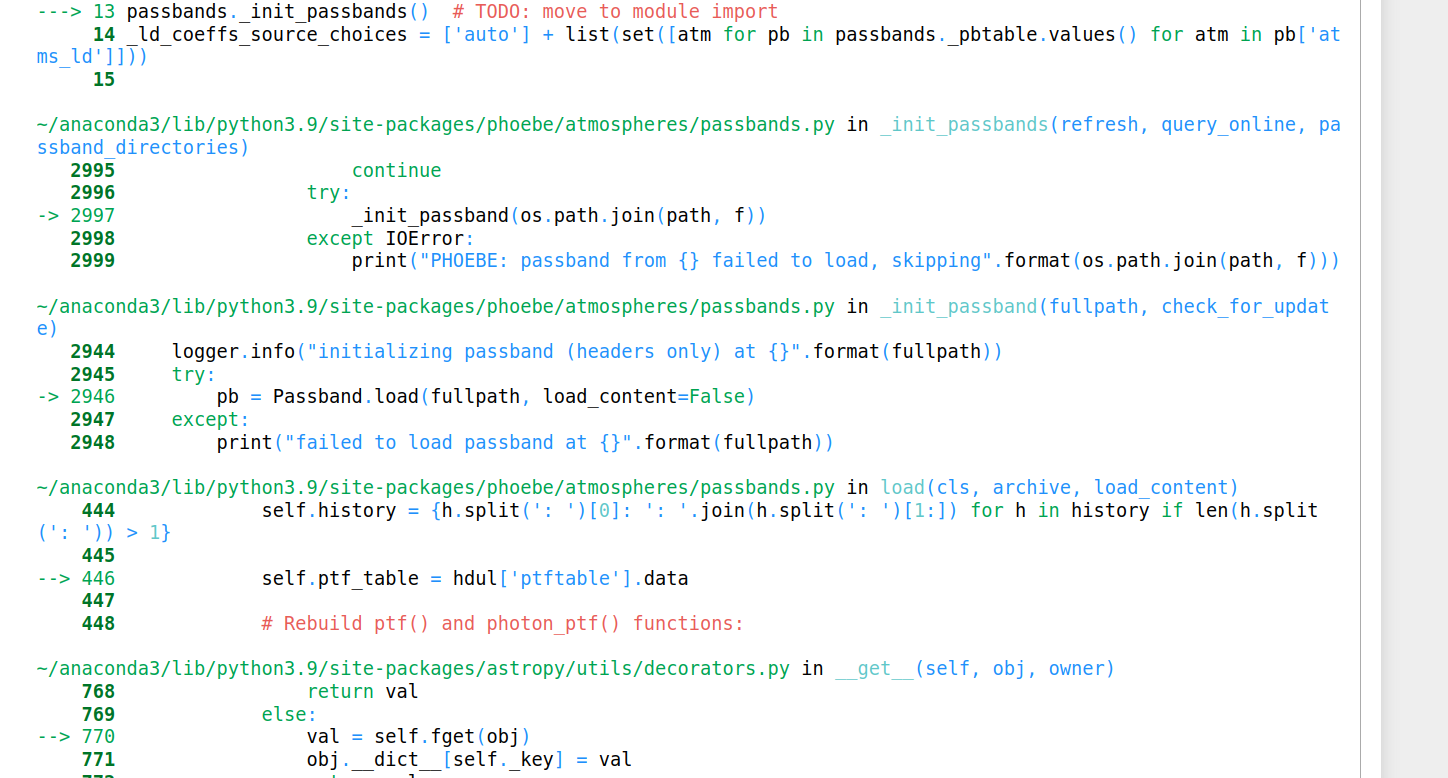Click '_ld_coeffs_source_choices' on line 14

267,35
